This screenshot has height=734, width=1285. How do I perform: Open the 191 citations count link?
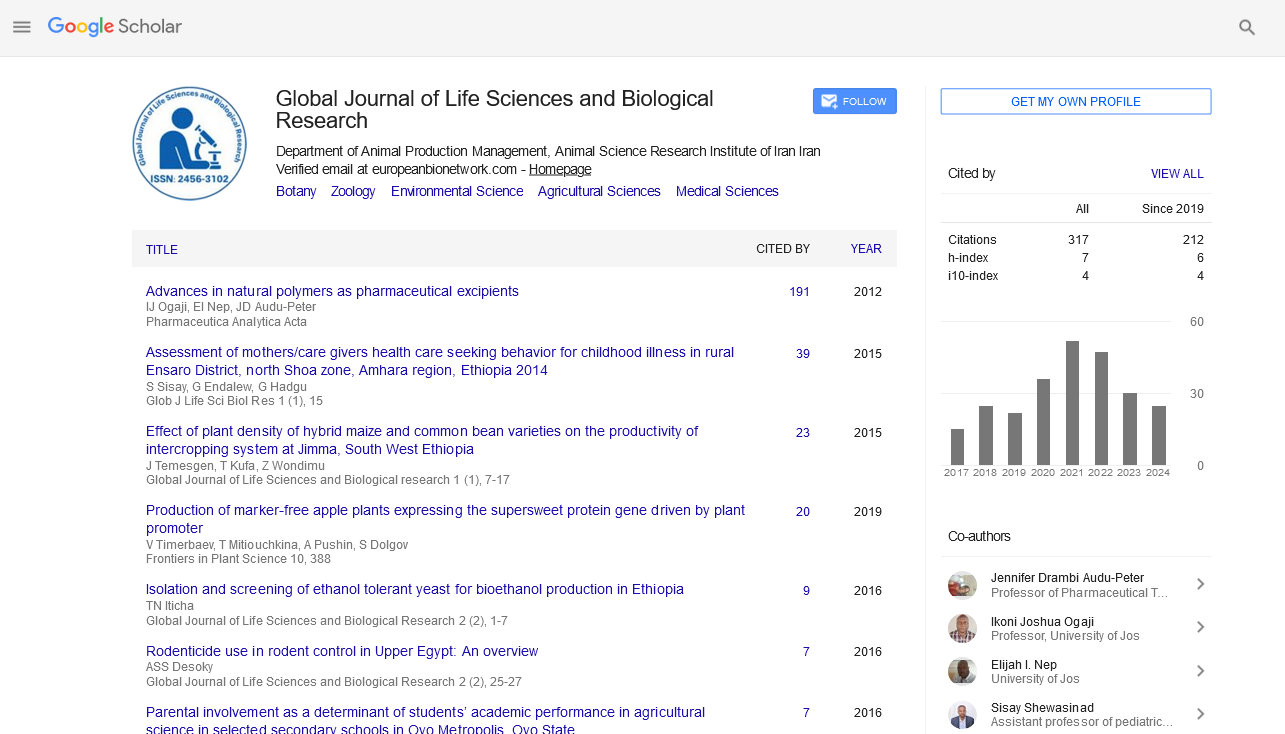[799, 292]
